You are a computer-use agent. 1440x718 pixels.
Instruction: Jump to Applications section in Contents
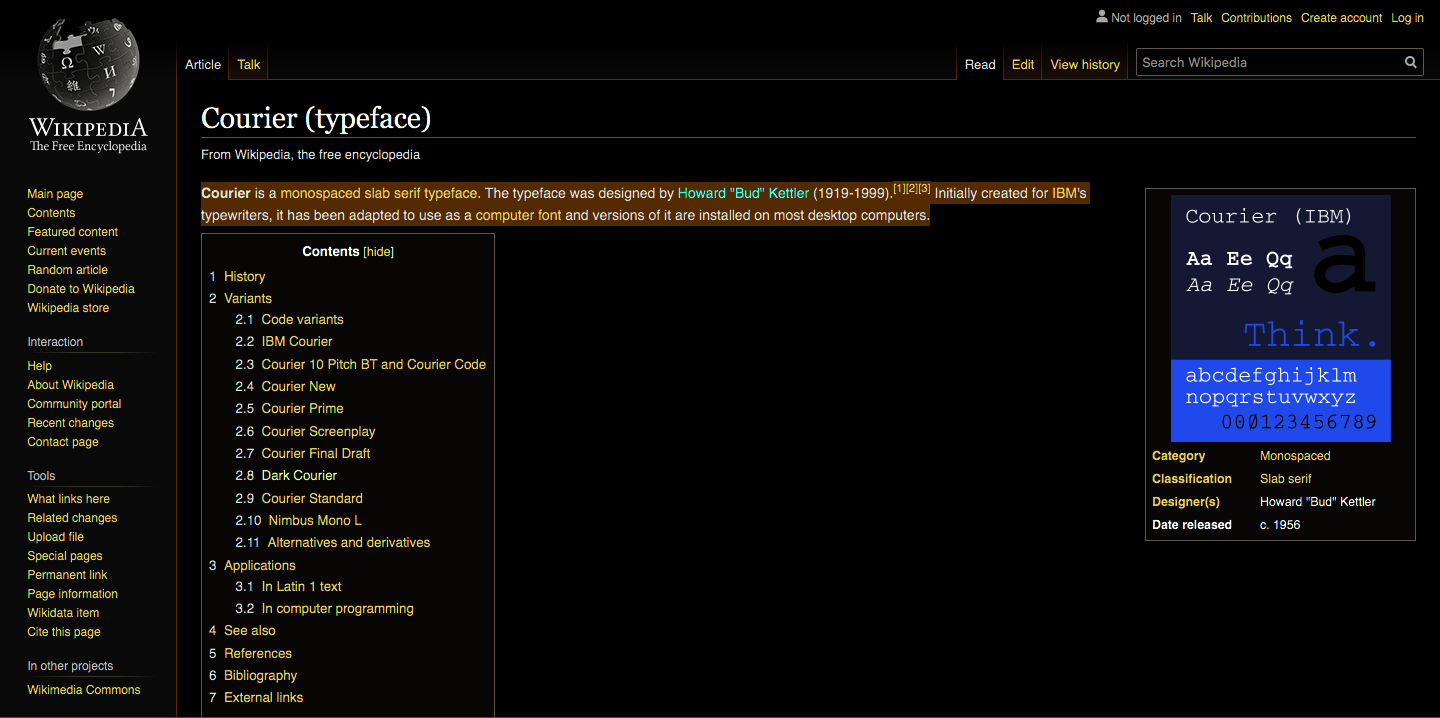coord(260,565)
